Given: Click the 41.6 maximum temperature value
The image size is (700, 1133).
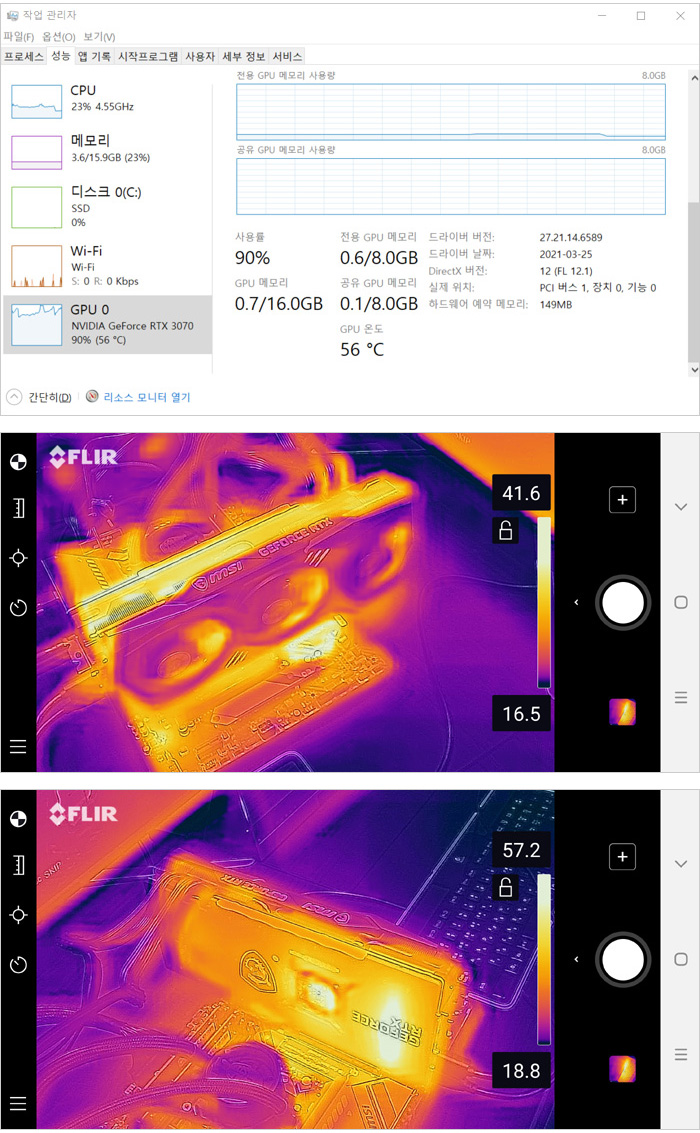Looking at the screenshot, I should coord(522,494).
